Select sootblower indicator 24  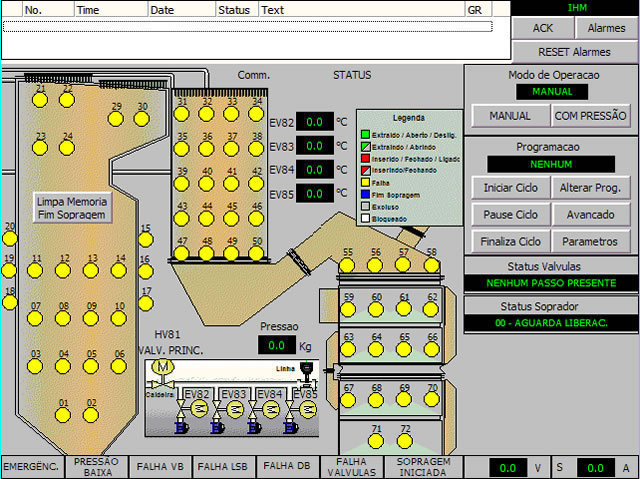67,148
